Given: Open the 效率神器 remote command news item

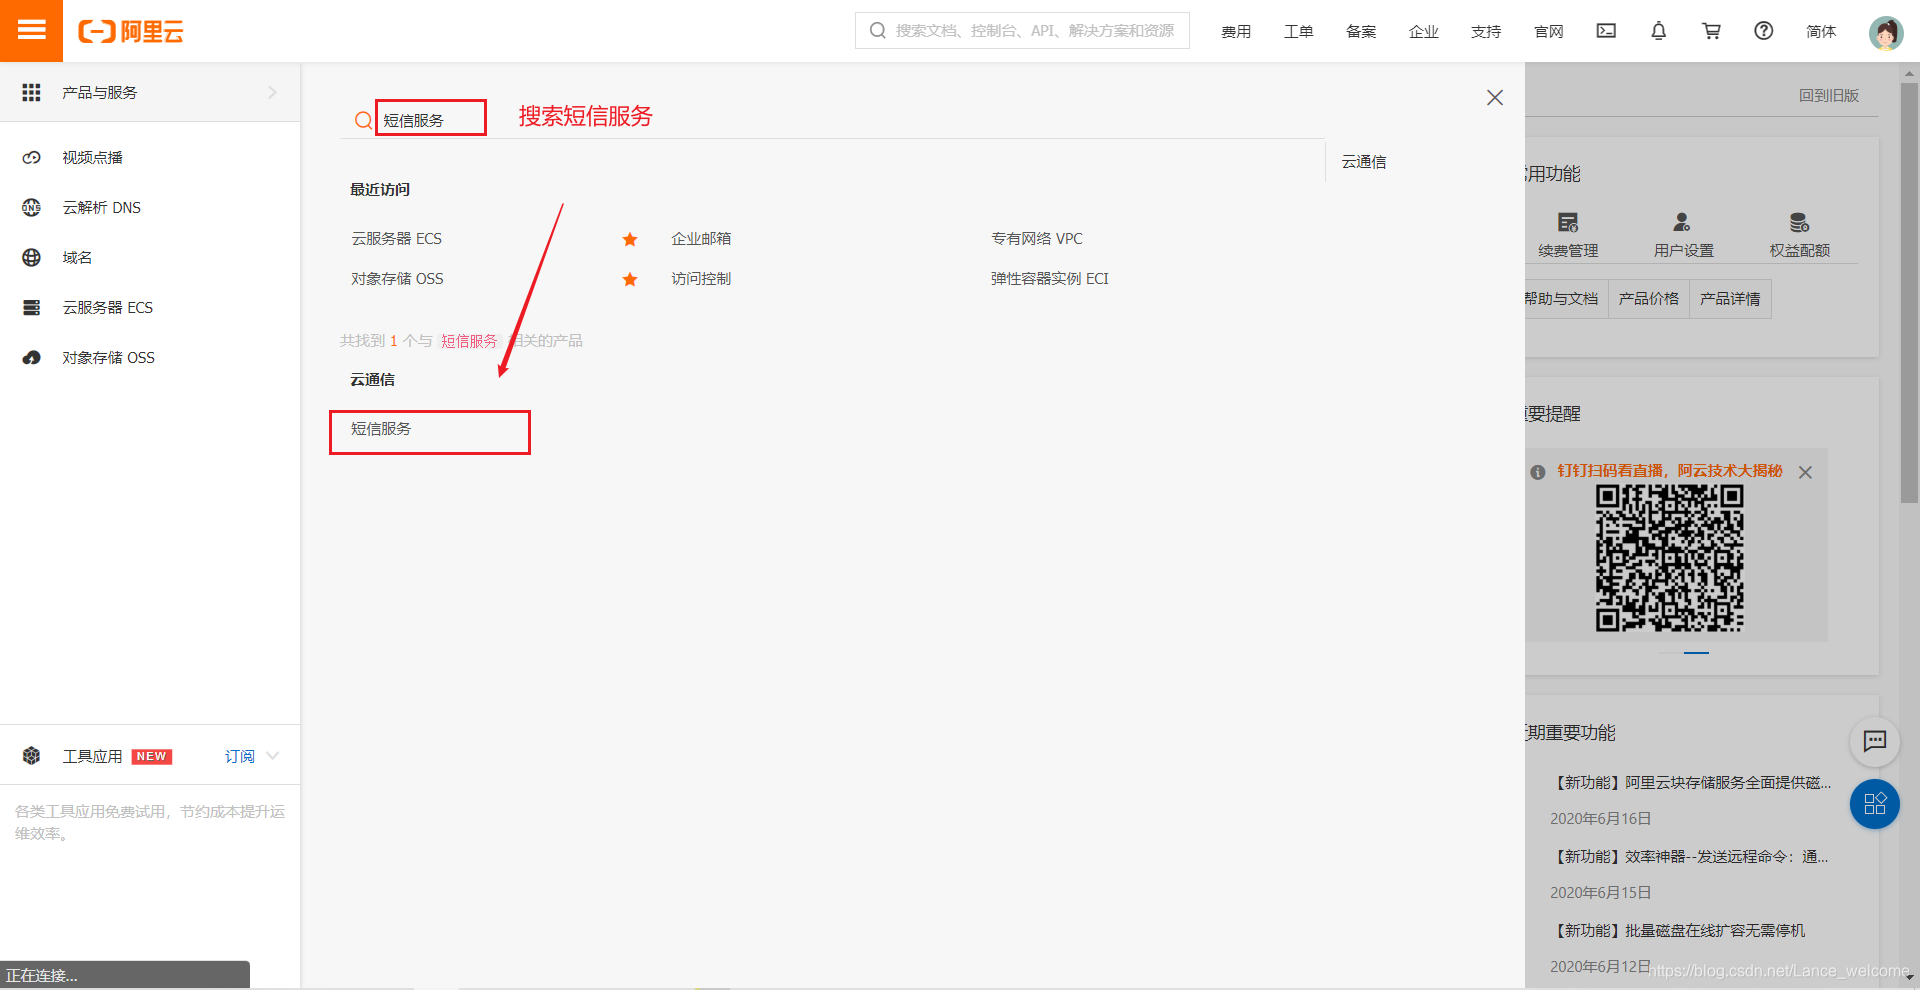Looking at the screenshot, I should (x=1690, y=856).
